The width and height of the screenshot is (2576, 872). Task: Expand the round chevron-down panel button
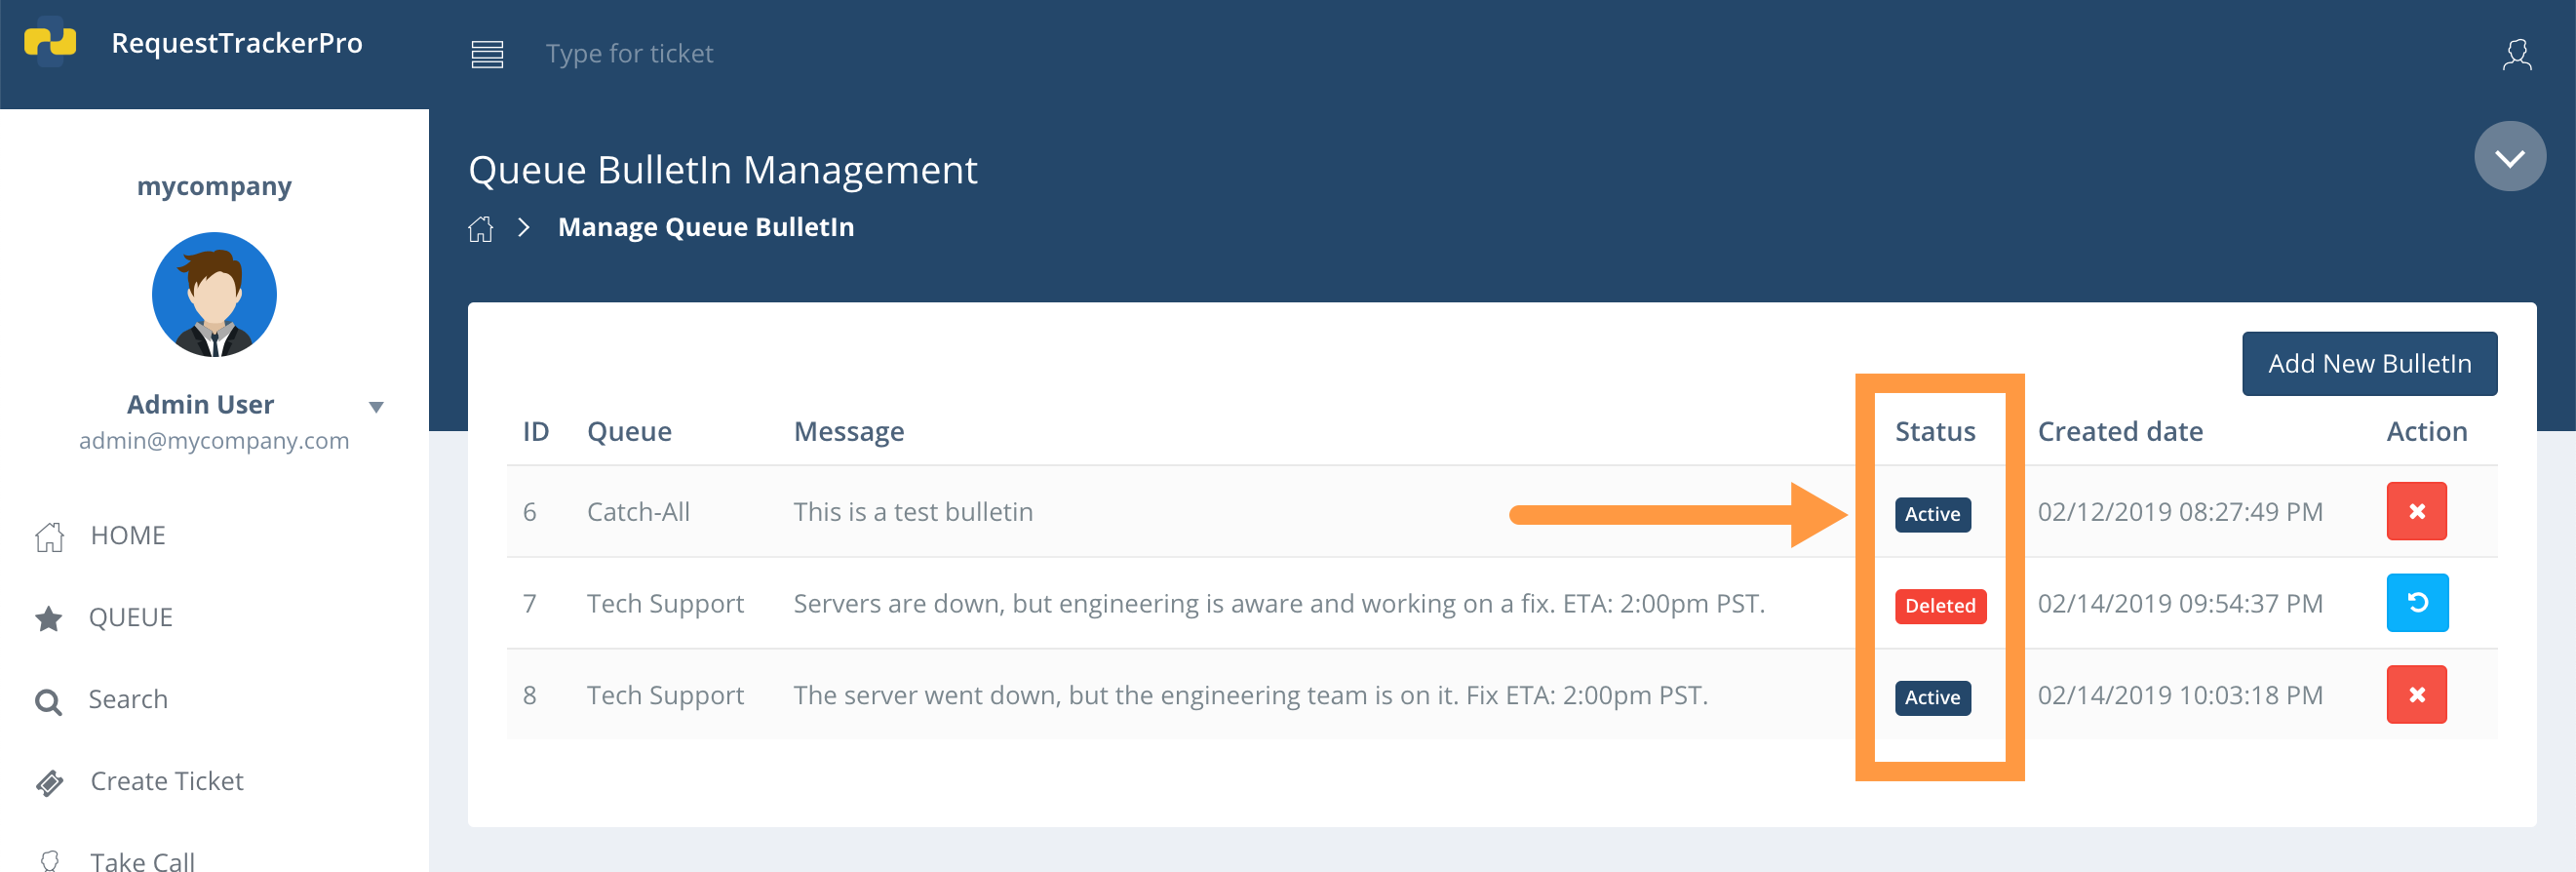click(2509, 156)
